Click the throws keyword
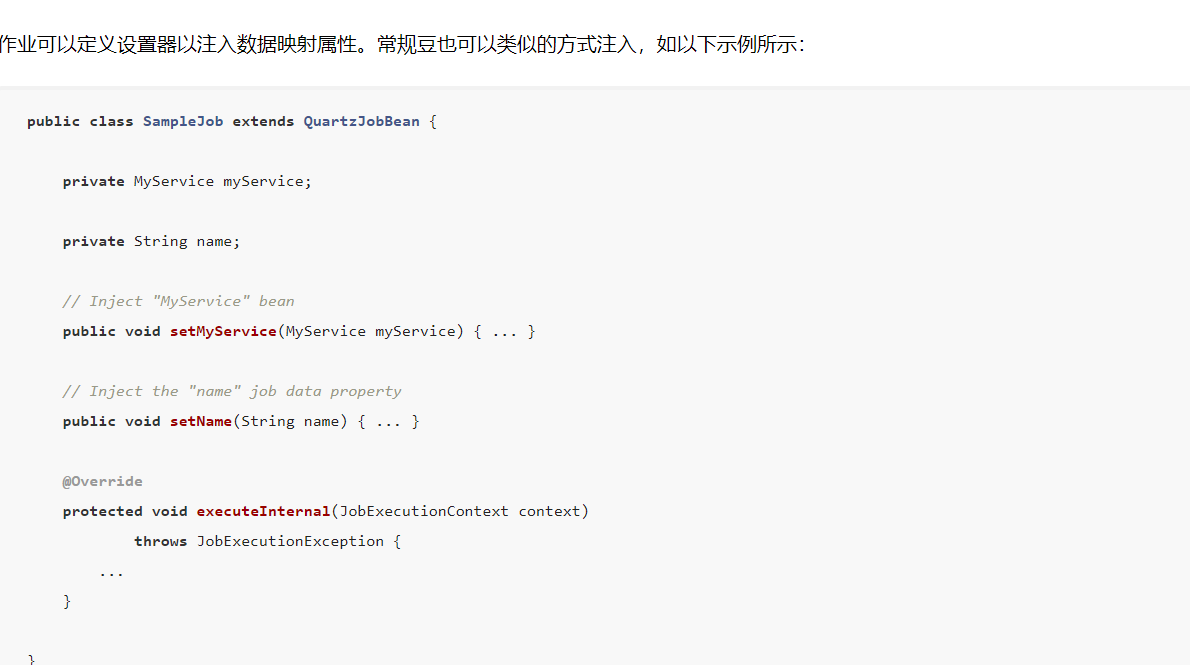 pyautogui.click(x=160, y=541)
